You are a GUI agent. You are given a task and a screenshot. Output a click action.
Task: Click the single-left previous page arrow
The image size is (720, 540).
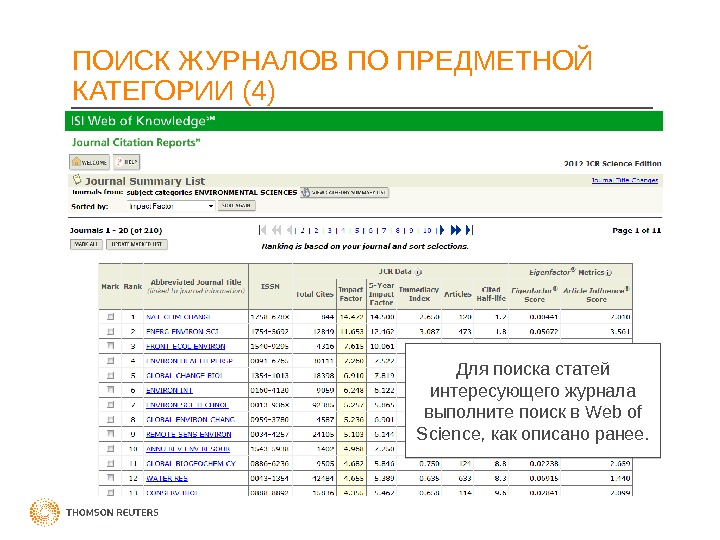pyautogui.click(x=289, y=230)
